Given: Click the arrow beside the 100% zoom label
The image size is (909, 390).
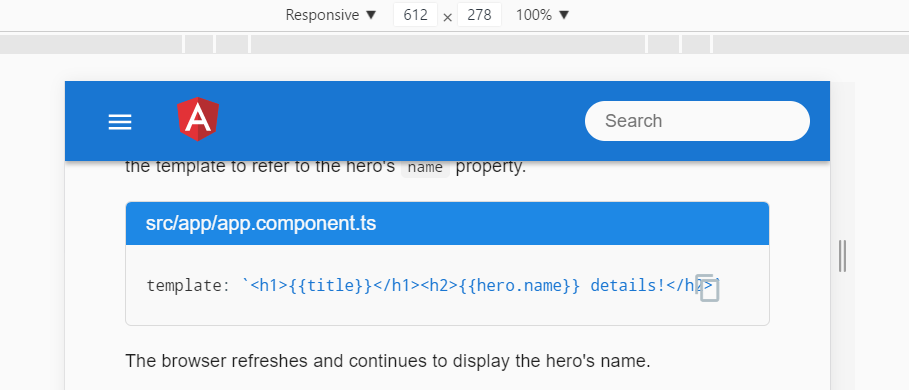Looking at the screenshot, I should tap(564, 15).
